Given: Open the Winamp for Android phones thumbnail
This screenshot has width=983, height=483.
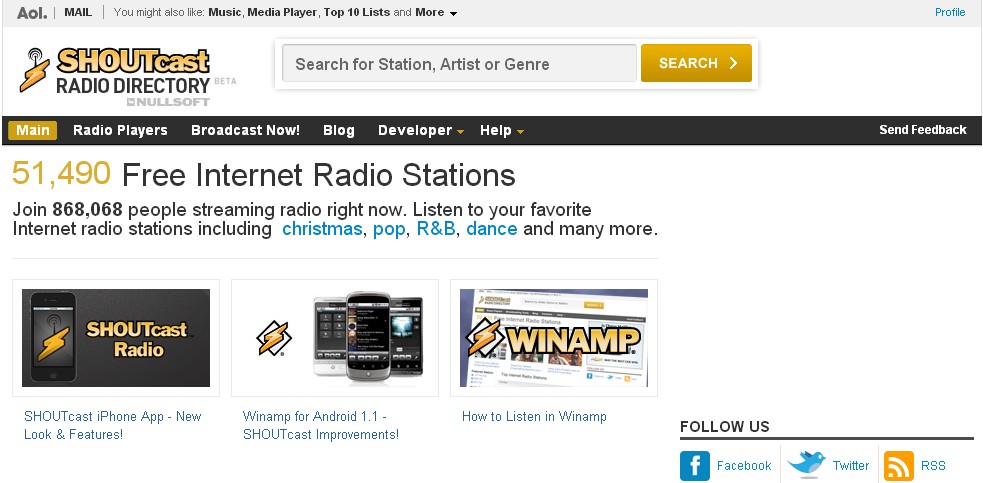Looking at the screenshot, I should point(335,337).
